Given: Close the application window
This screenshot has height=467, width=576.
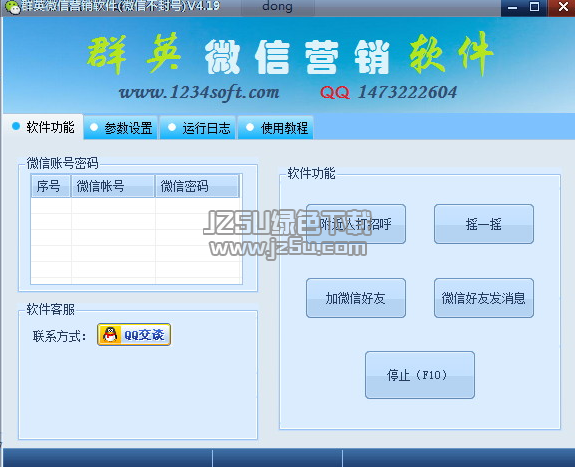Looking at the screenshot, I should coord(562,7).
